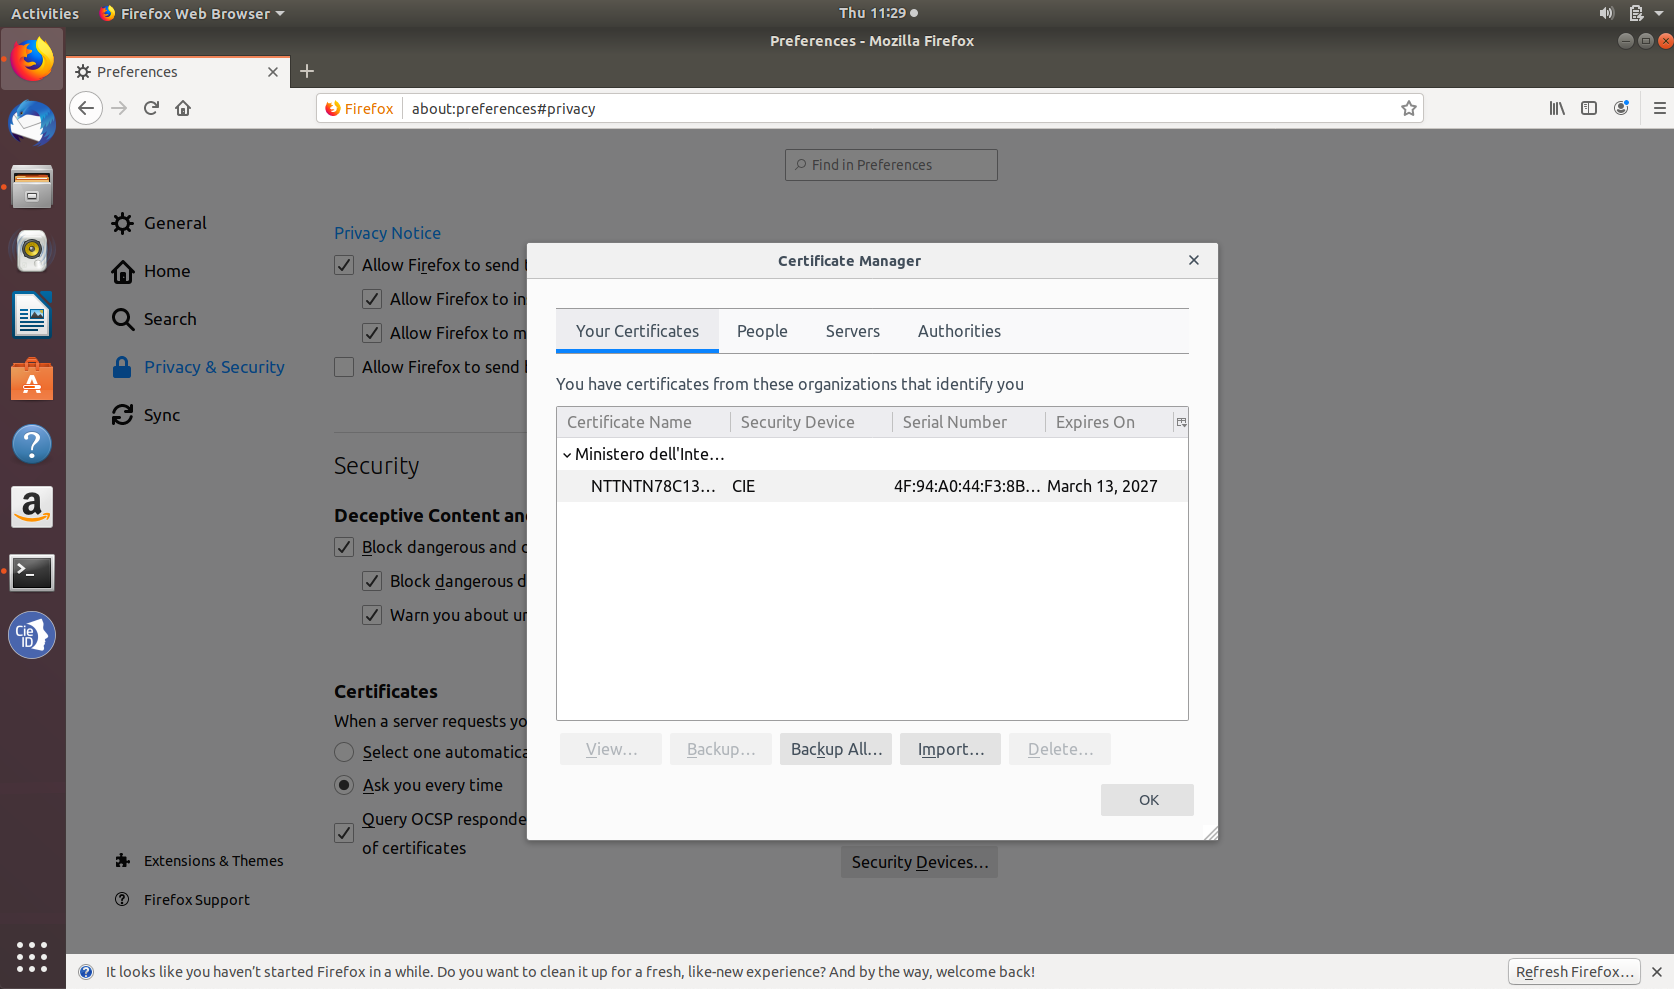Open the Firefox Web Browser app menu

click(192, 13)
